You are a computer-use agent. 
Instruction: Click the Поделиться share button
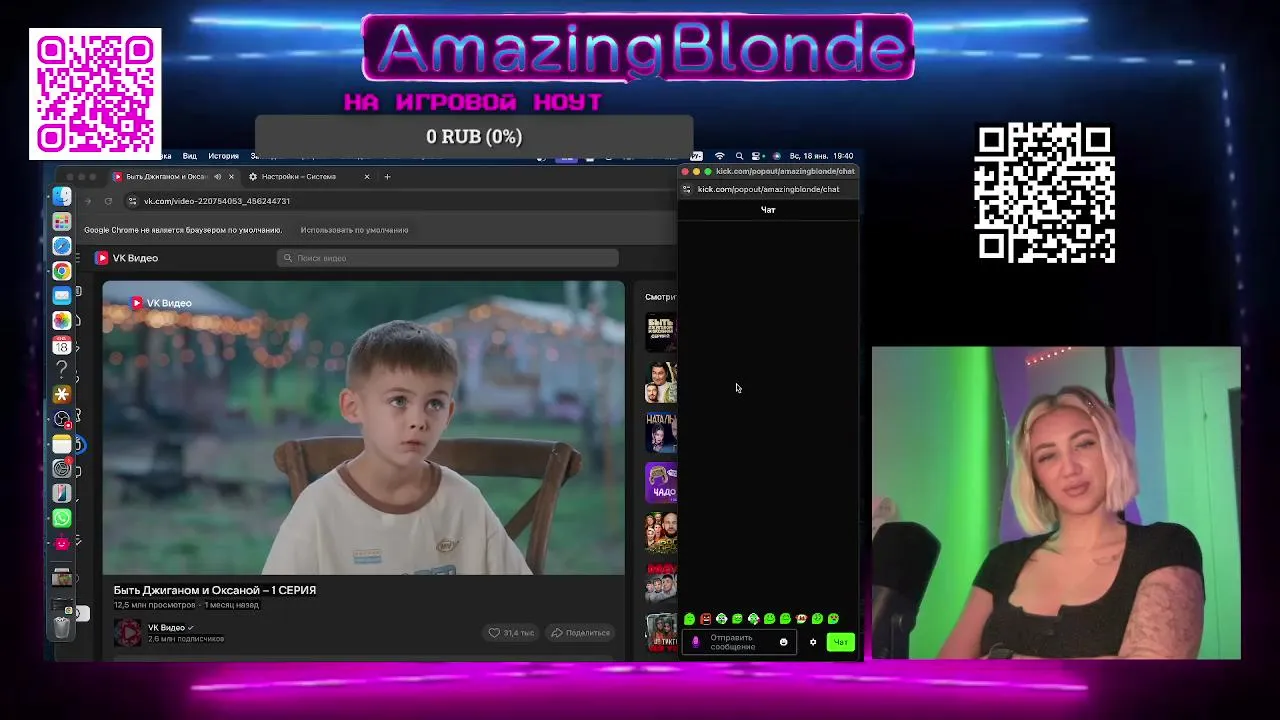click(580, 632)
